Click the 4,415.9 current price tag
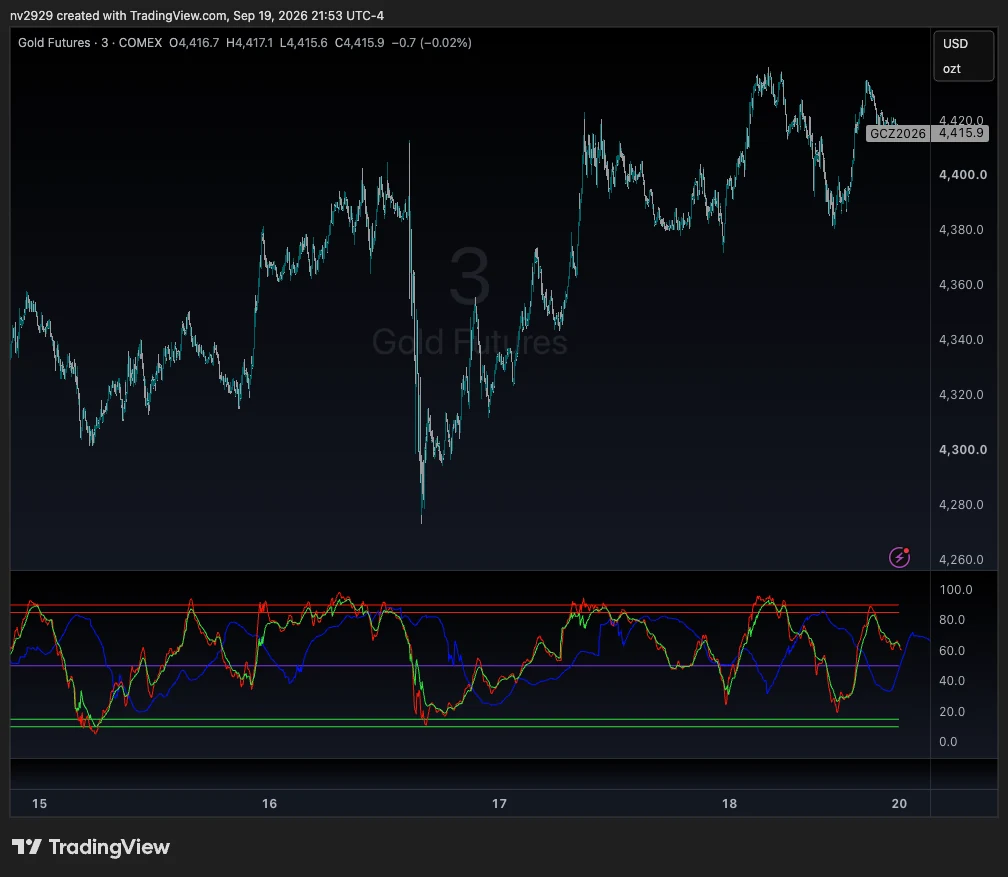 point(960,133)
